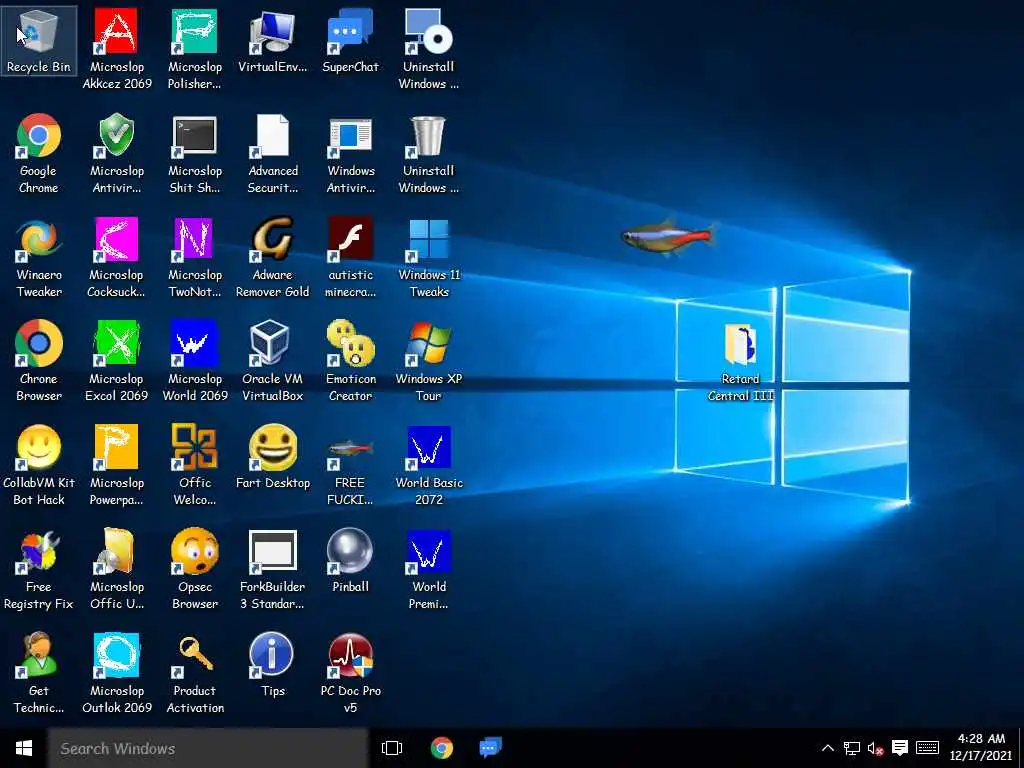This screenshot has width=1024, height=768.
Task: Open the Pinball desktop shortcut
Action: pyautogui.click(x=350, y=562)
